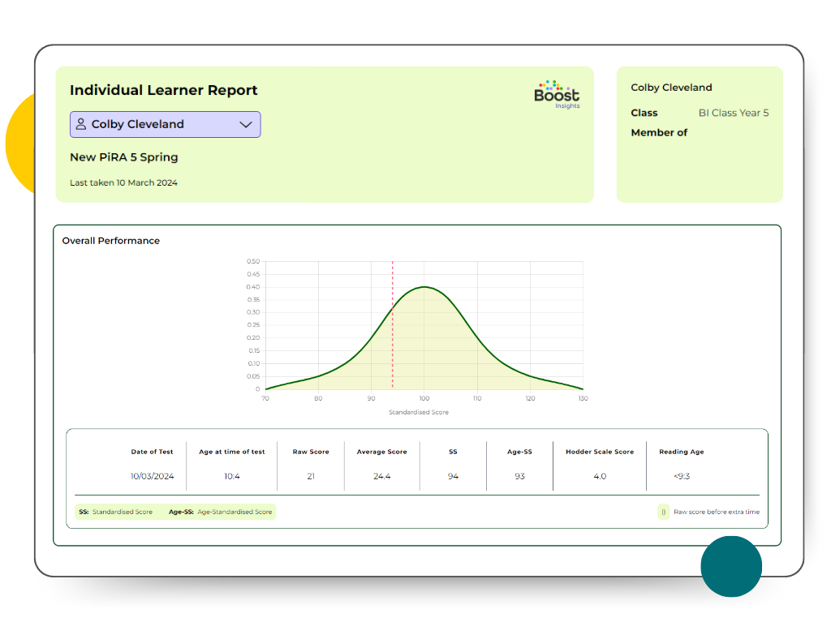This screenshot has height=622, width=830.
Task: Click the learner profile person icon
Action: coord(81,124)
